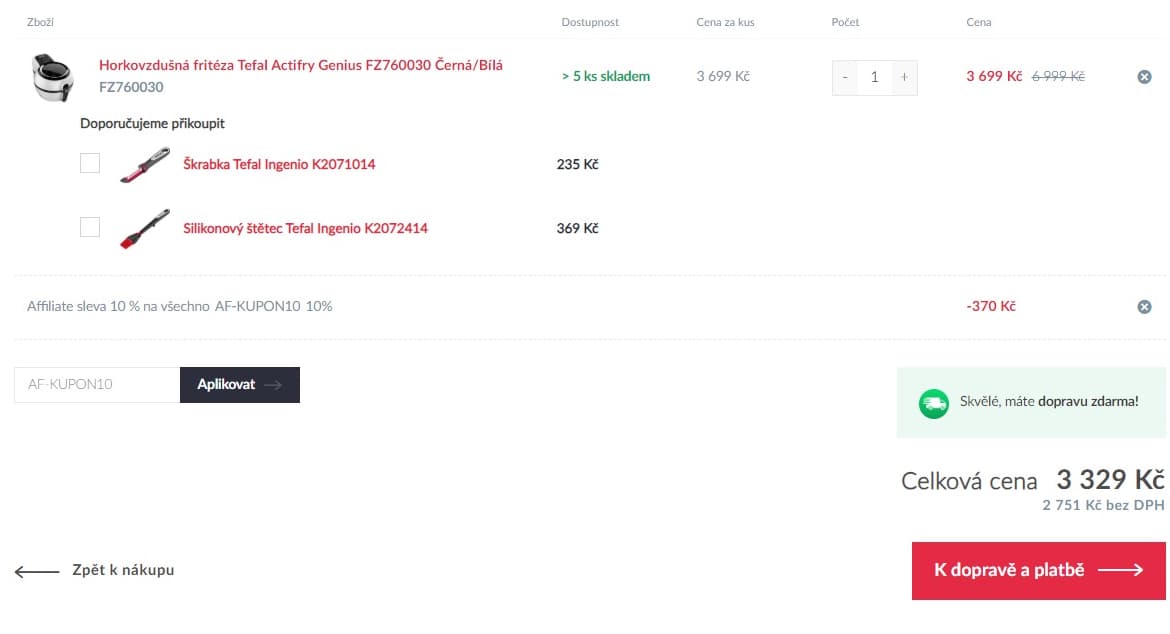Apply the coupon with Aplikovat button

[240, 385]
